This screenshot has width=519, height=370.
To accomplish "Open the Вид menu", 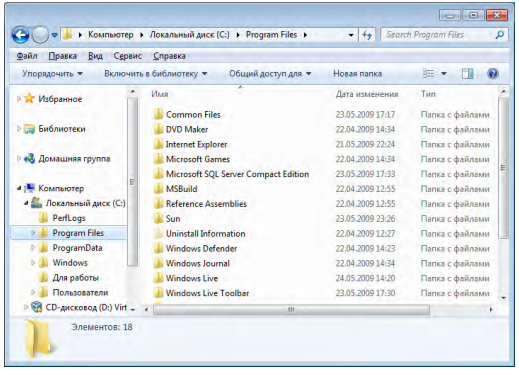I will pyautogui.click(x=95, y=56).
